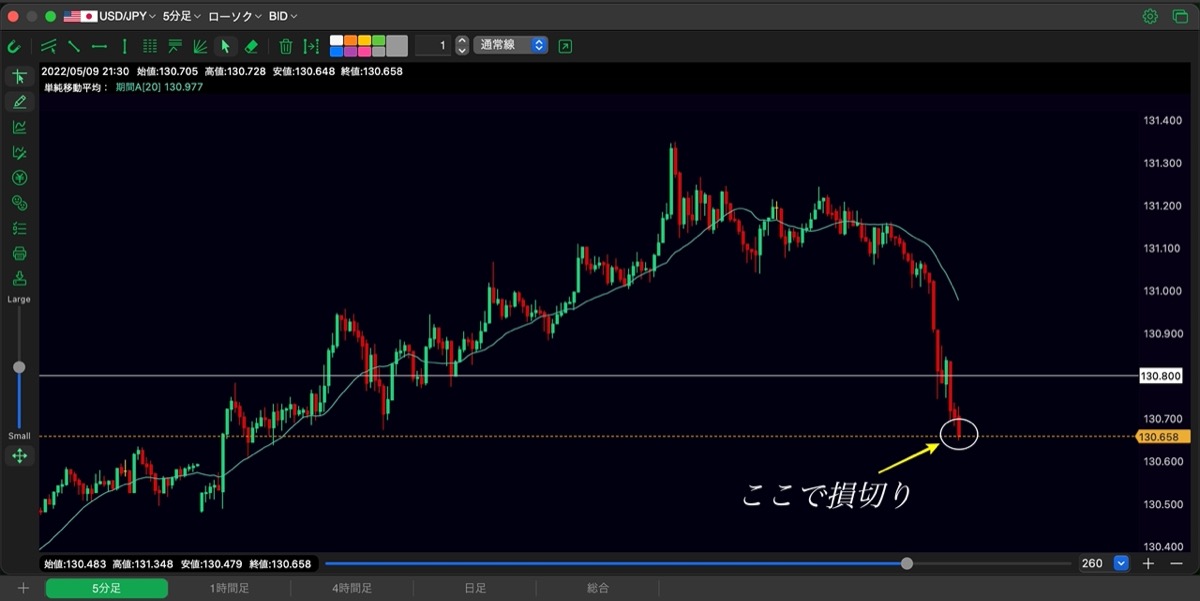Viewport: 1200px width, 601px height.
Task: Select the eraser drawing tool
Action: pos(251,46)
